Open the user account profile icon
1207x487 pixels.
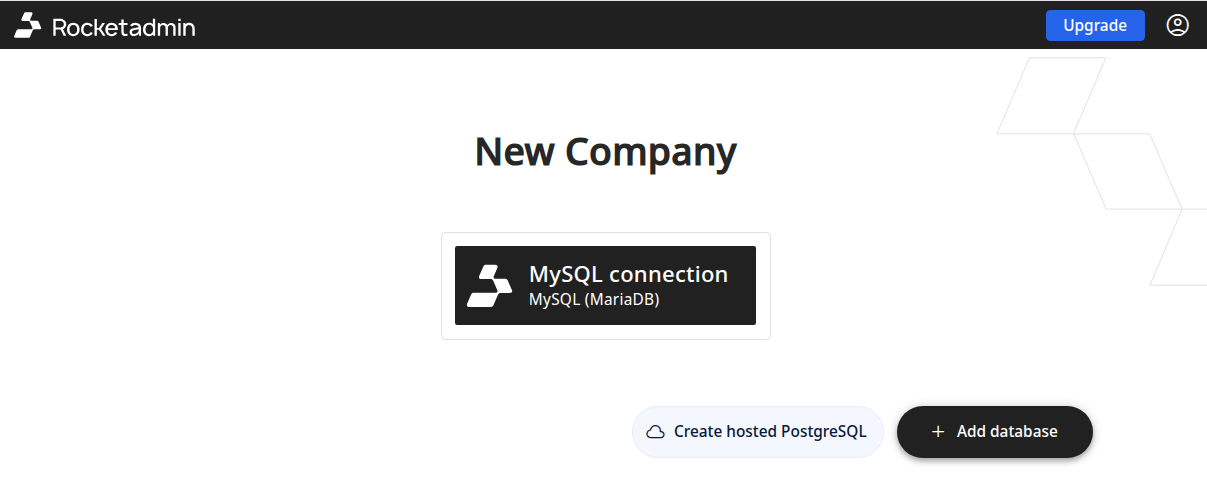click(1177, 25)
